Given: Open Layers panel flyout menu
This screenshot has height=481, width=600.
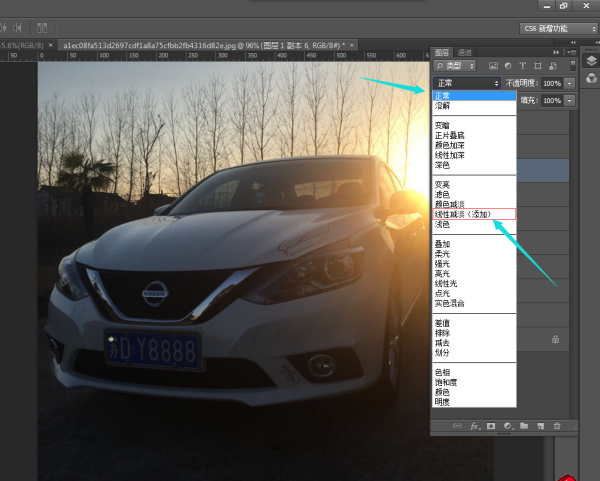Looking at the screenshot, I should click(571, 52).
